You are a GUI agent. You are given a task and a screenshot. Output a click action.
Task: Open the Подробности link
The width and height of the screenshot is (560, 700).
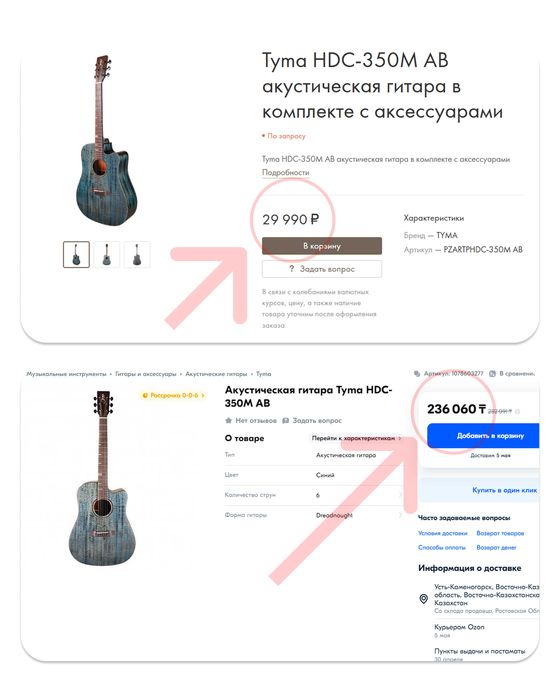285,172
